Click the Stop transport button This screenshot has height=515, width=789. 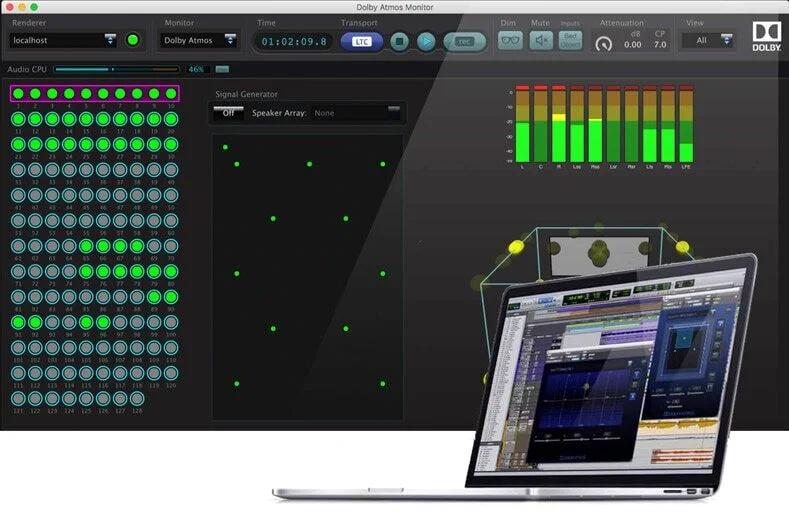(x=400, y=41)
